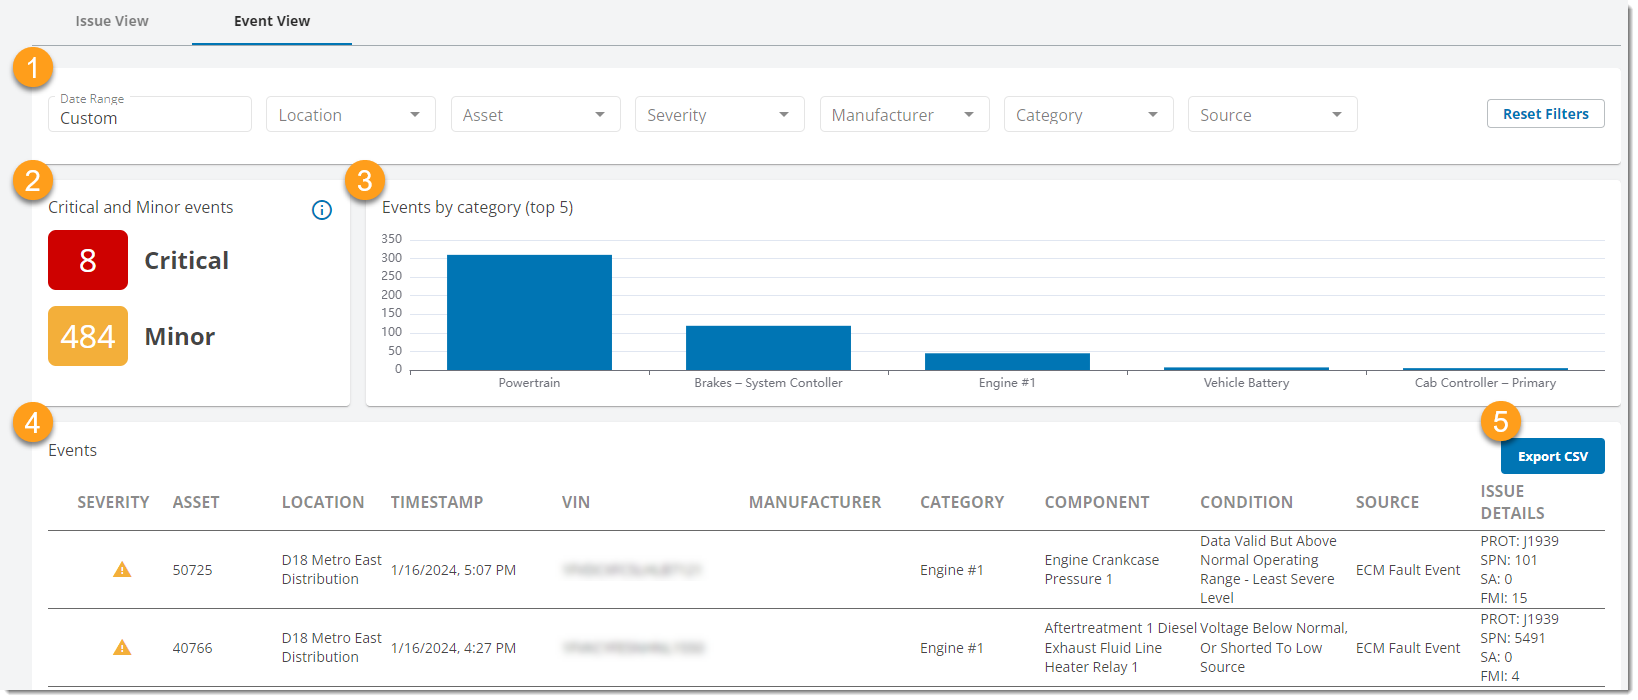
Task: Select the Event View tab
Action: pos(272,21)
